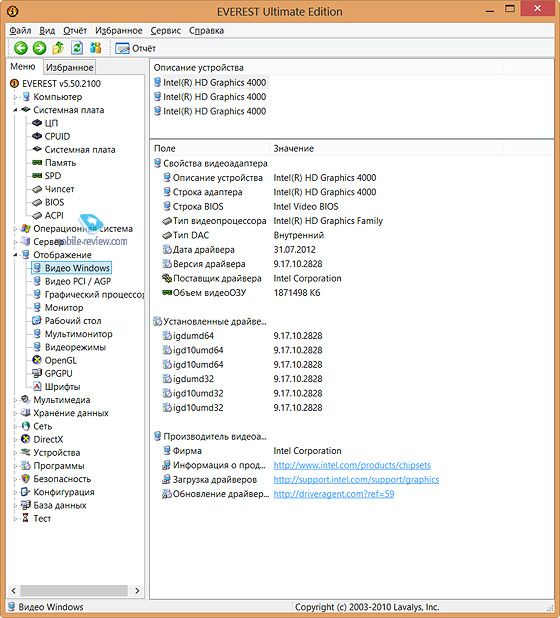Click the sidebar scroll left arrow

(13, 590)
